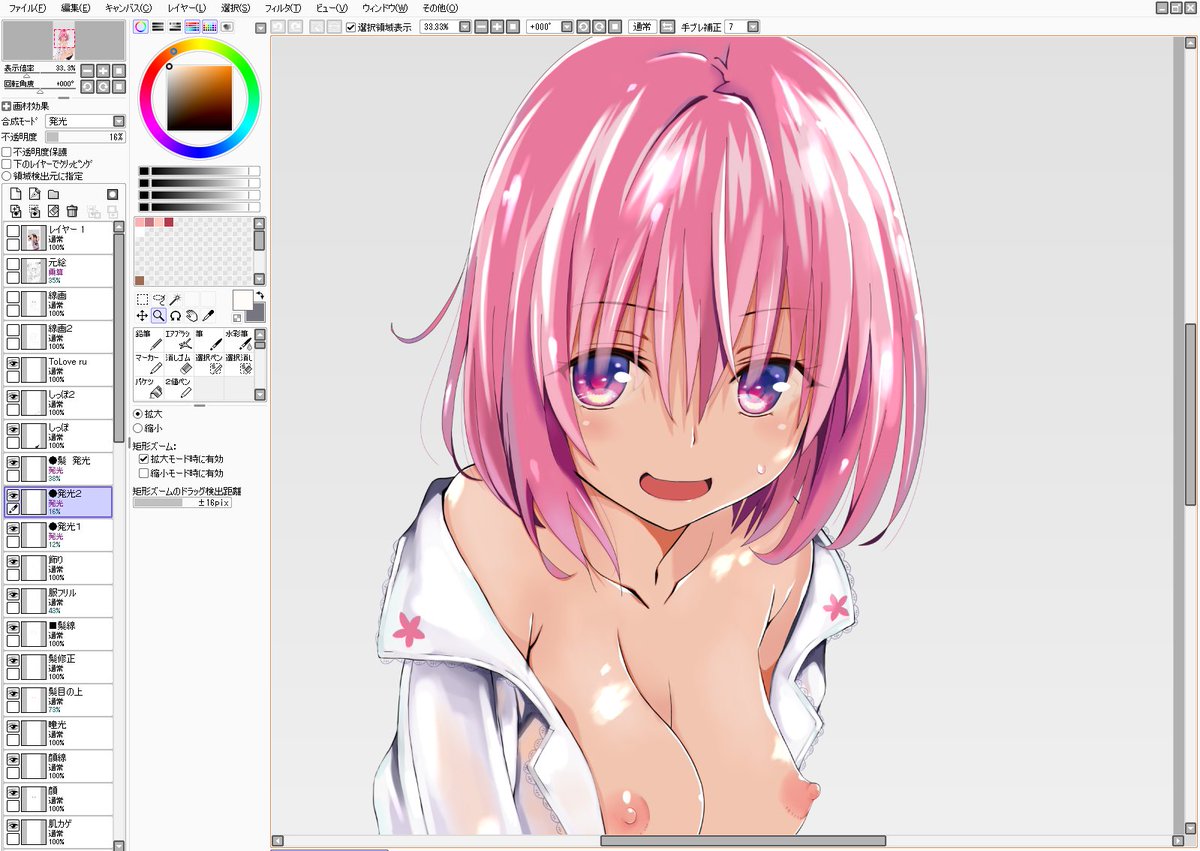Open the 合成モード blend mode dropdown

(x=119, y=121)
